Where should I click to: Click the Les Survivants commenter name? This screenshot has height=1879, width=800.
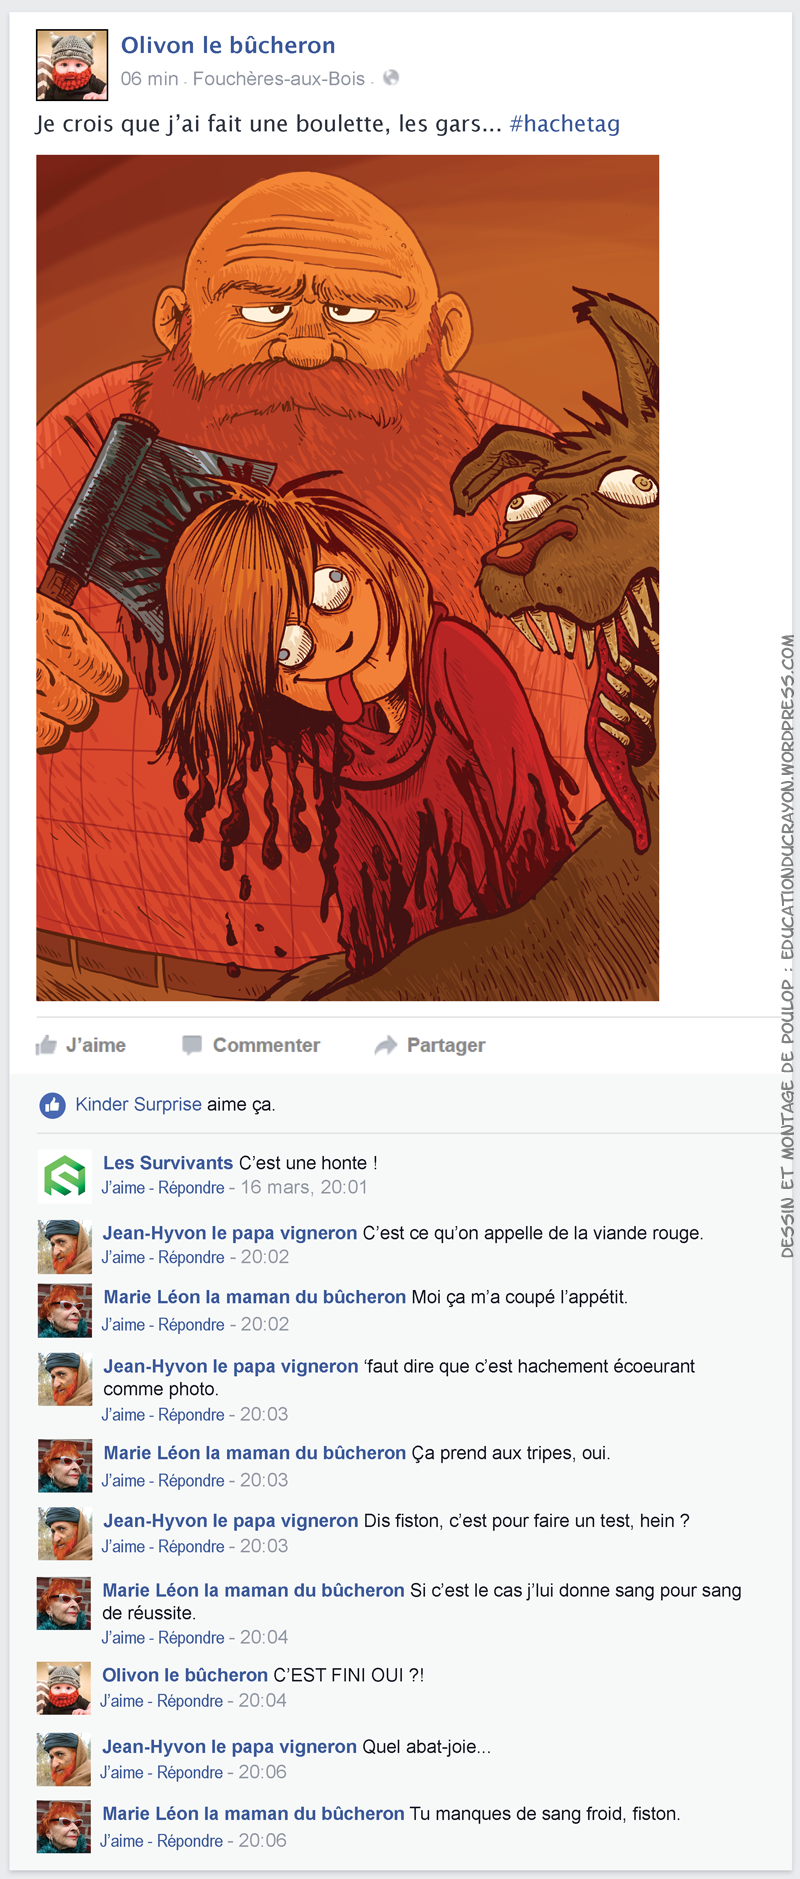(168, 1163)
